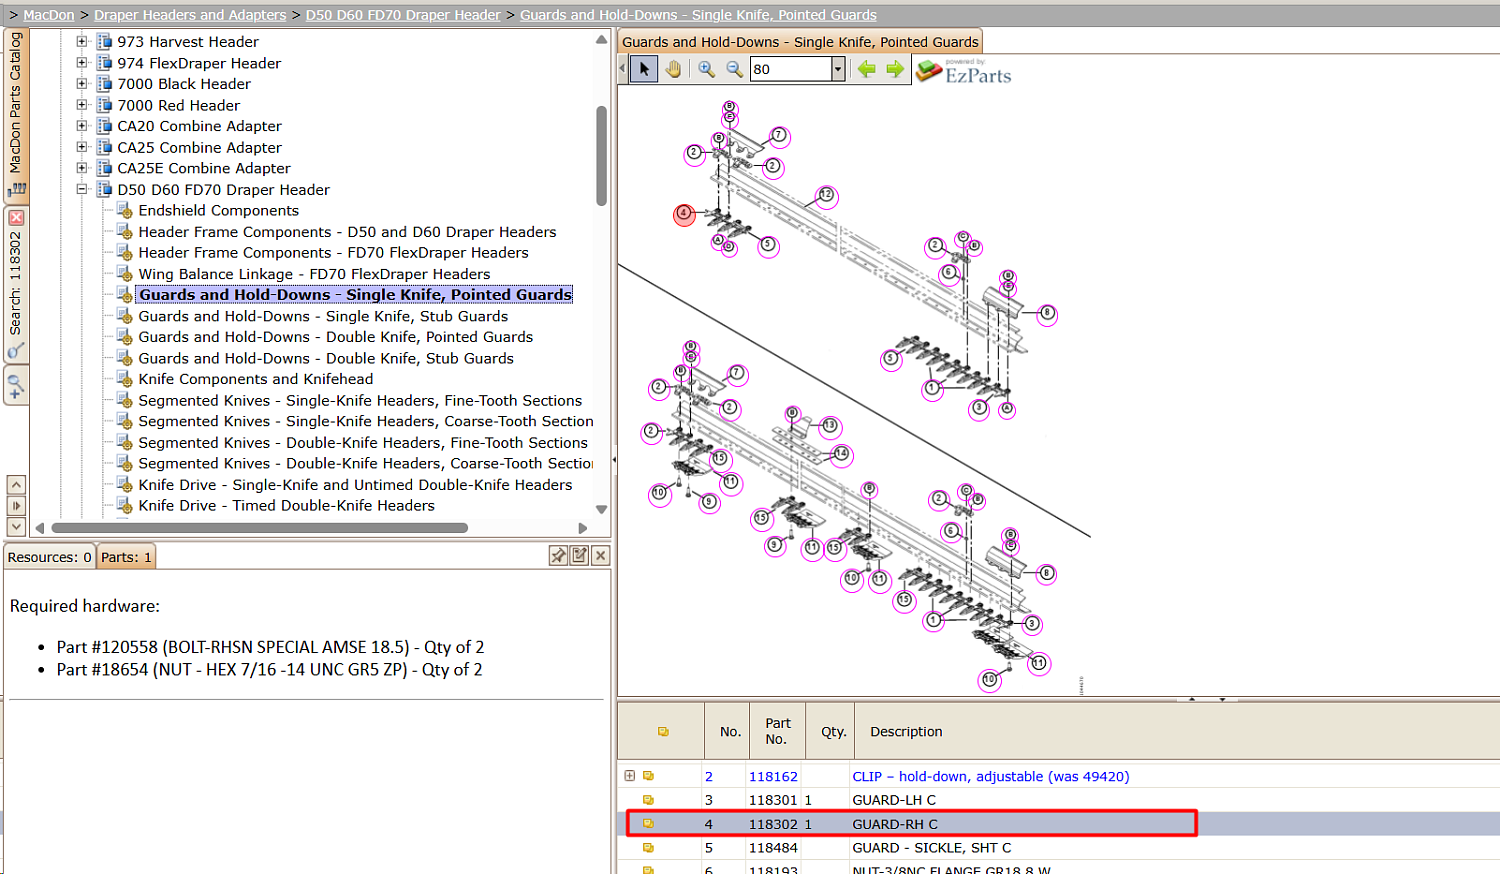The width and height of the screenshot is (1500, 874).
Task: Select the arrow pointer tool
Action: pyautogui.click(x=644, y=69)
